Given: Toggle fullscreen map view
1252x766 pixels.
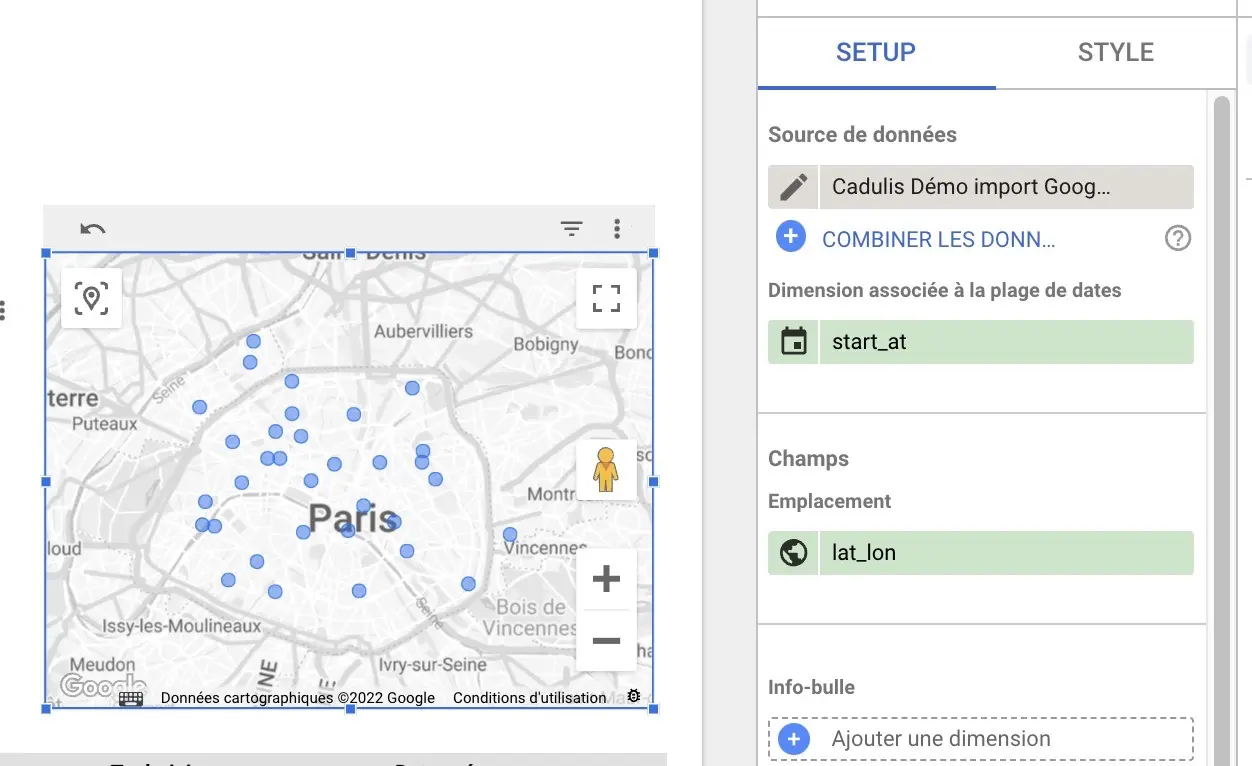Looking at the screenshot, I should [x=606, y=298].
